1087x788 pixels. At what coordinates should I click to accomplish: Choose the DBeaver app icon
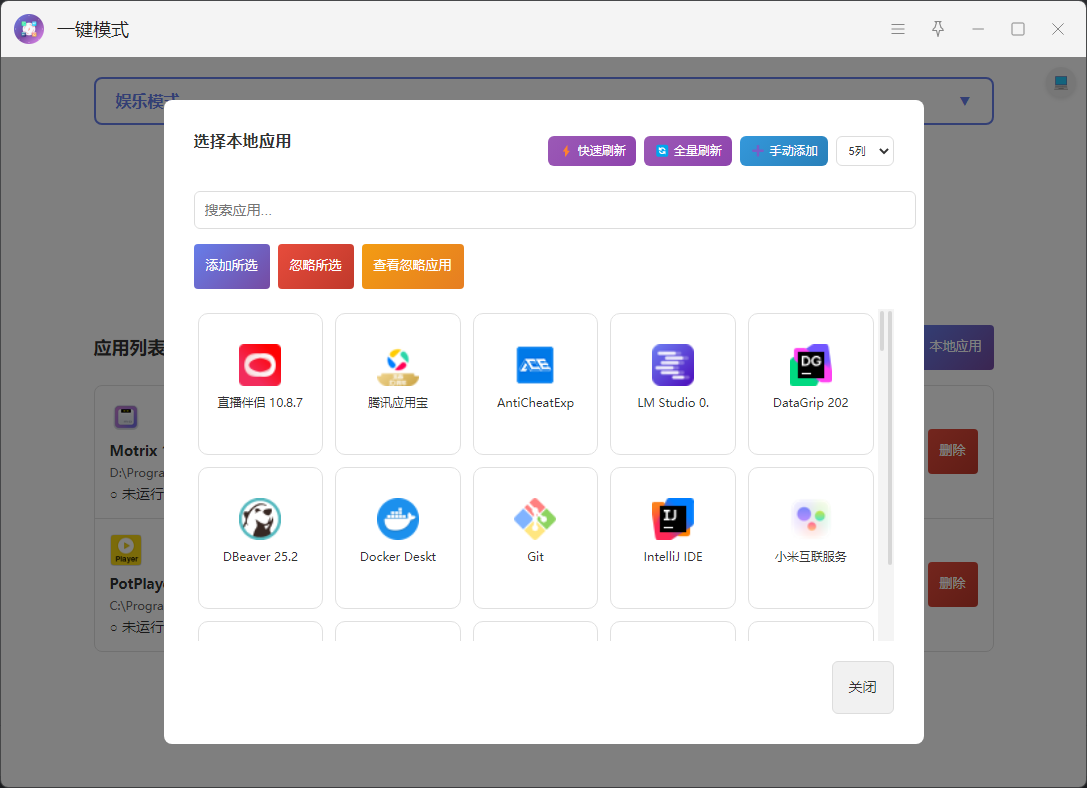coord(260,518)
